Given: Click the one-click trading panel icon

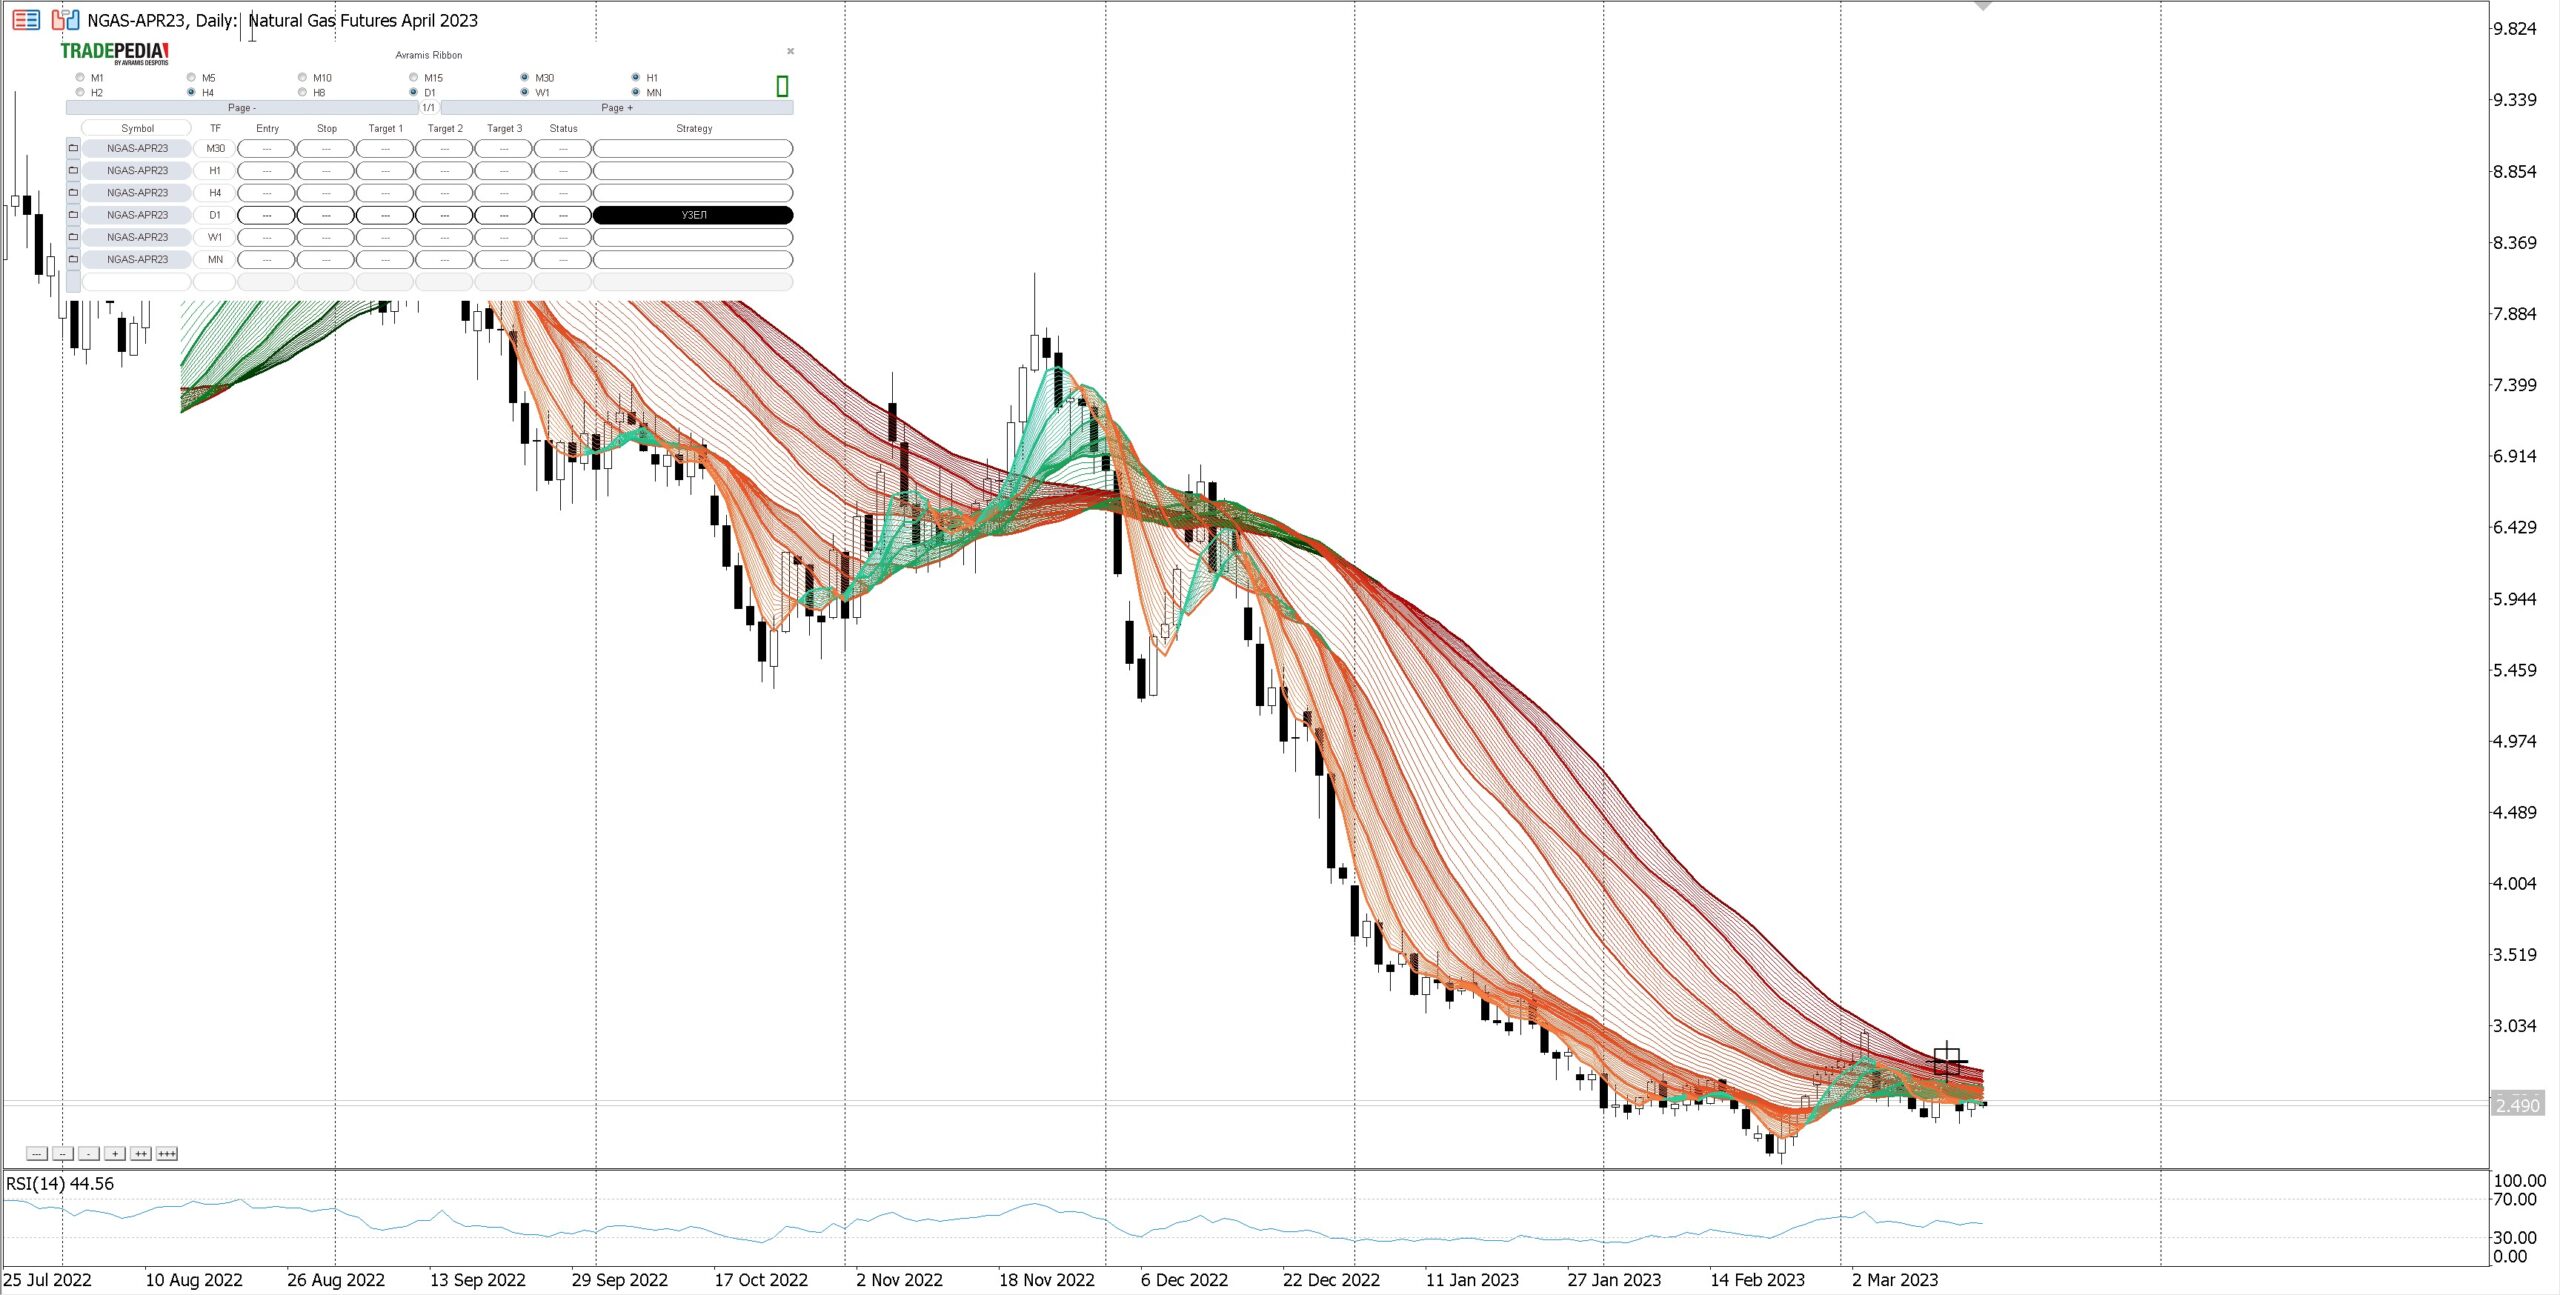Looking at the screenshot, I should tap(65, 19).
